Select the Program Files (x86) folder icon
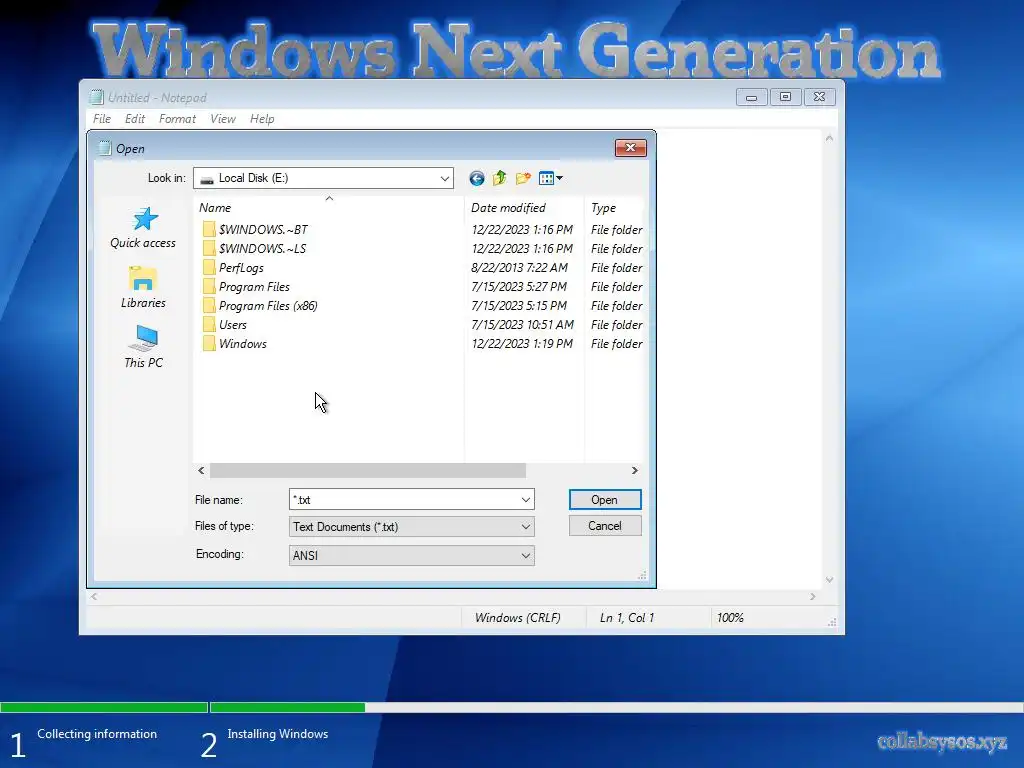 pyautogui.click(x=209, y=305)
